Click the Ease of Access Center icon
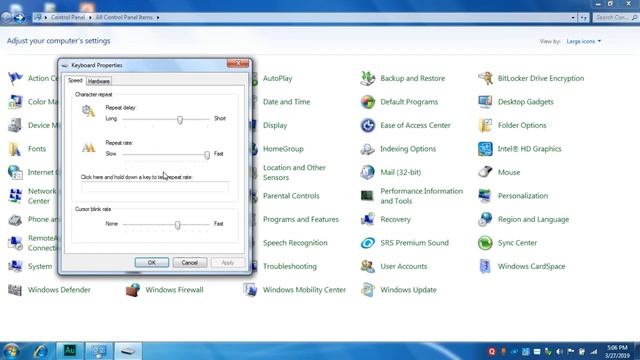The image size is (640, 360). coord(368,125)
